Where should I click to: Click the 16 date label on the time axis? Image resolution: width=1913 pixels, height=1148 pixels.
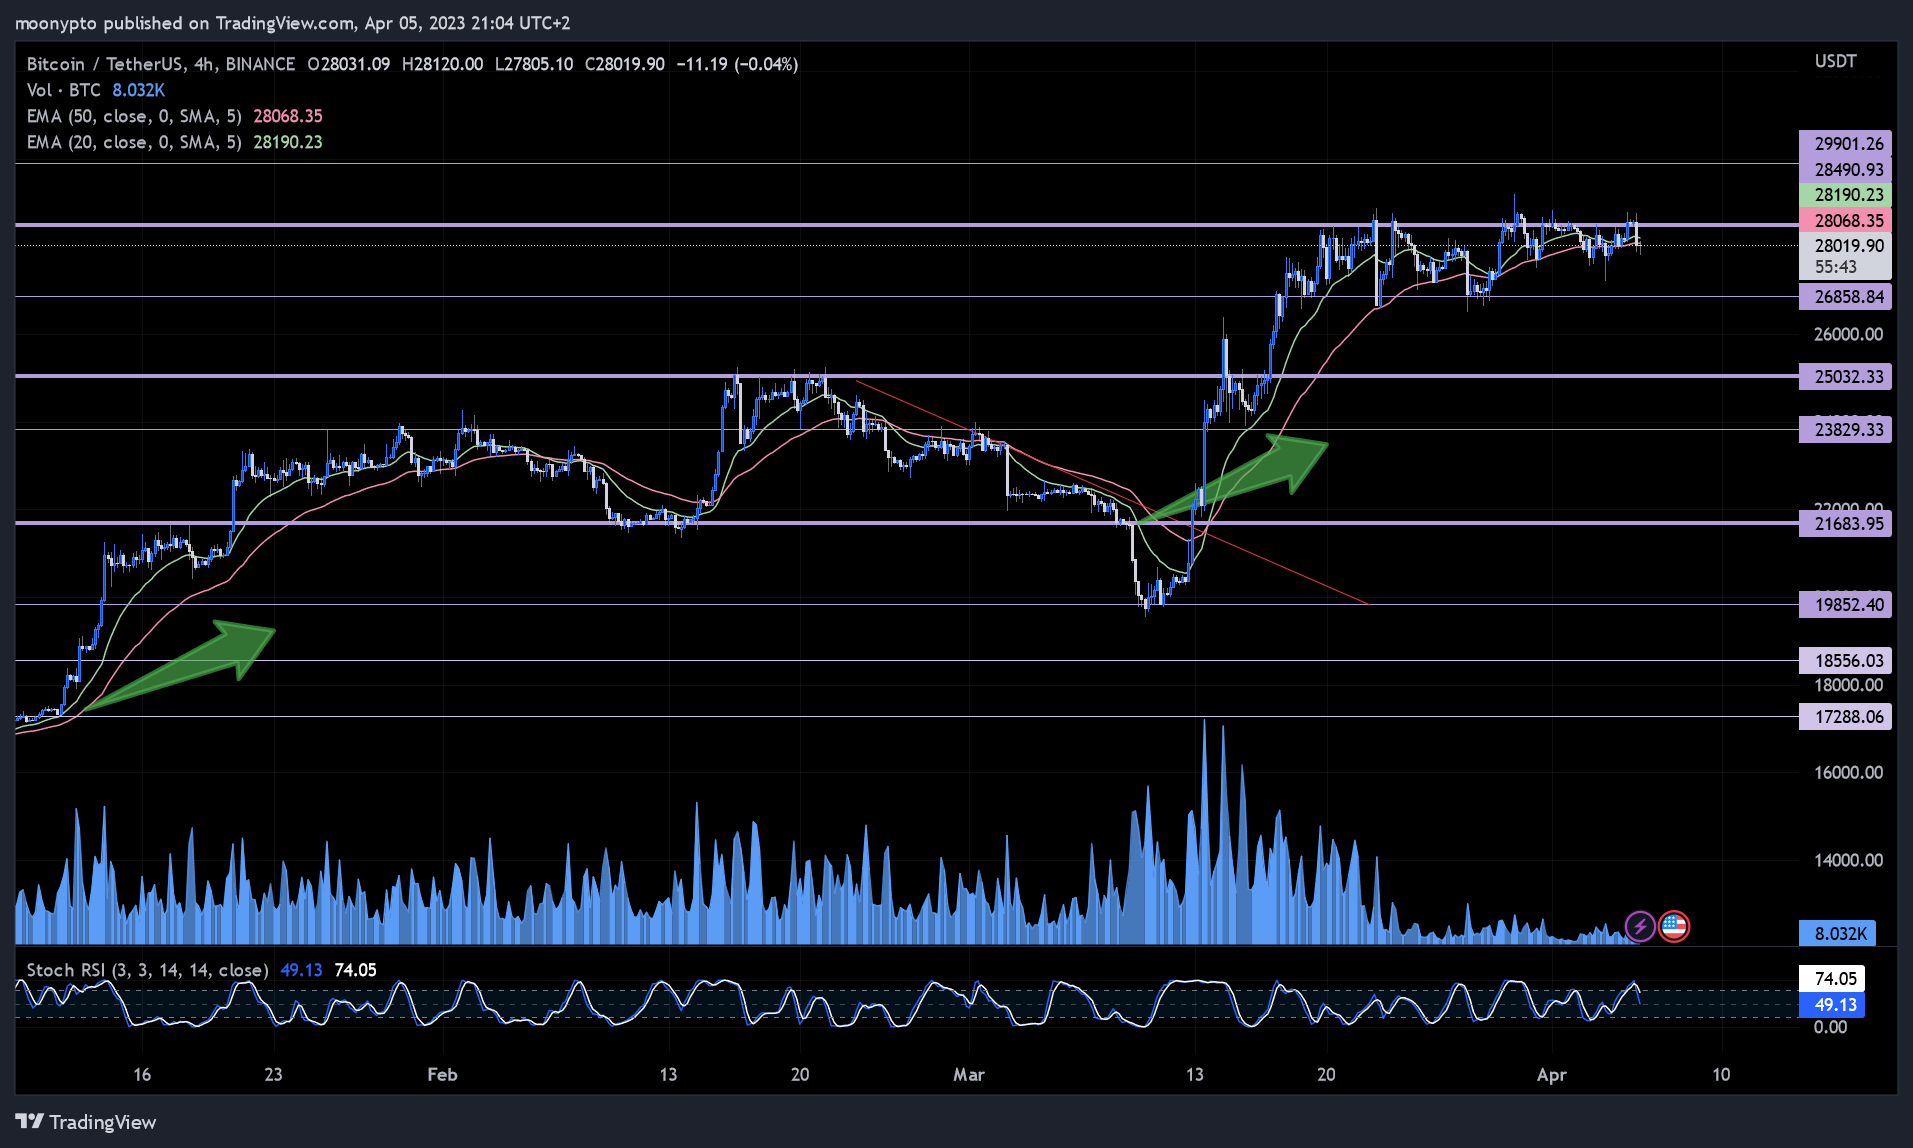tap(142, 1075)
